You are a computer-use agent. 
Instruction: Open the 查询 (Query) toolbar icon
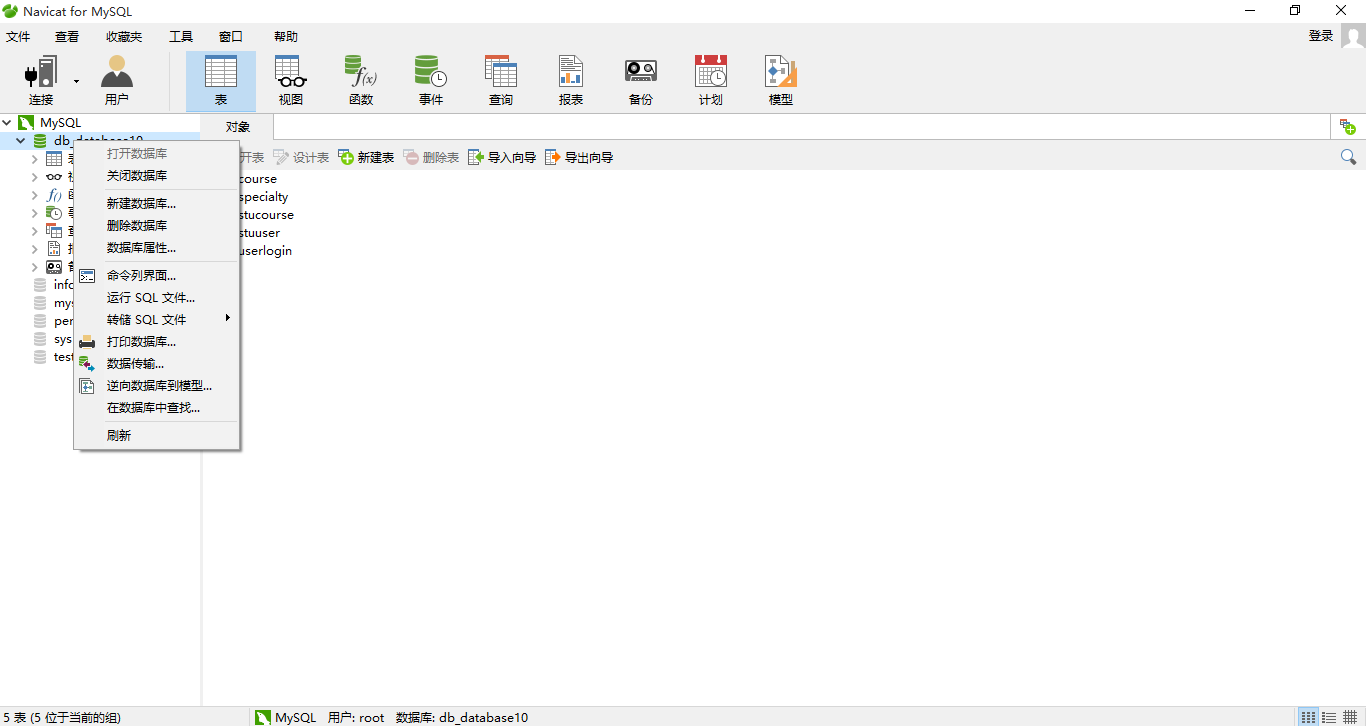click(x=501, y=81)
